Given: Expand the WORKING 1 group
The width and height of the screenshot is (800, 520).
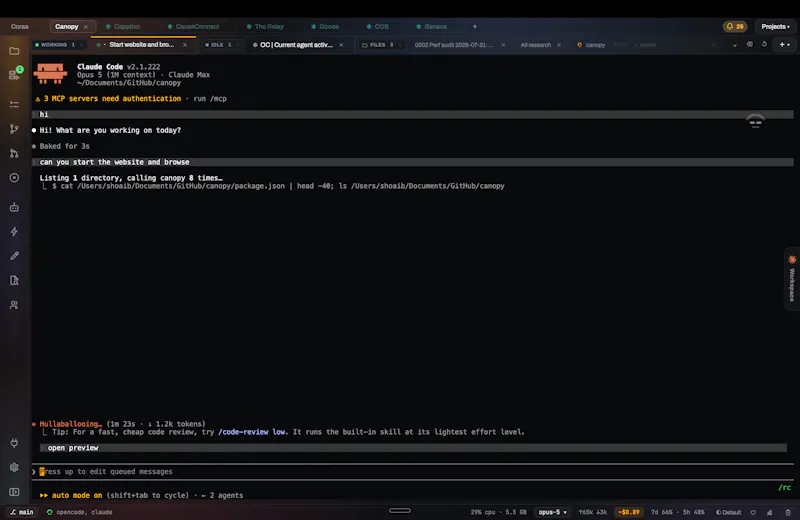Looking at the screenshot, I should (58, 45).
